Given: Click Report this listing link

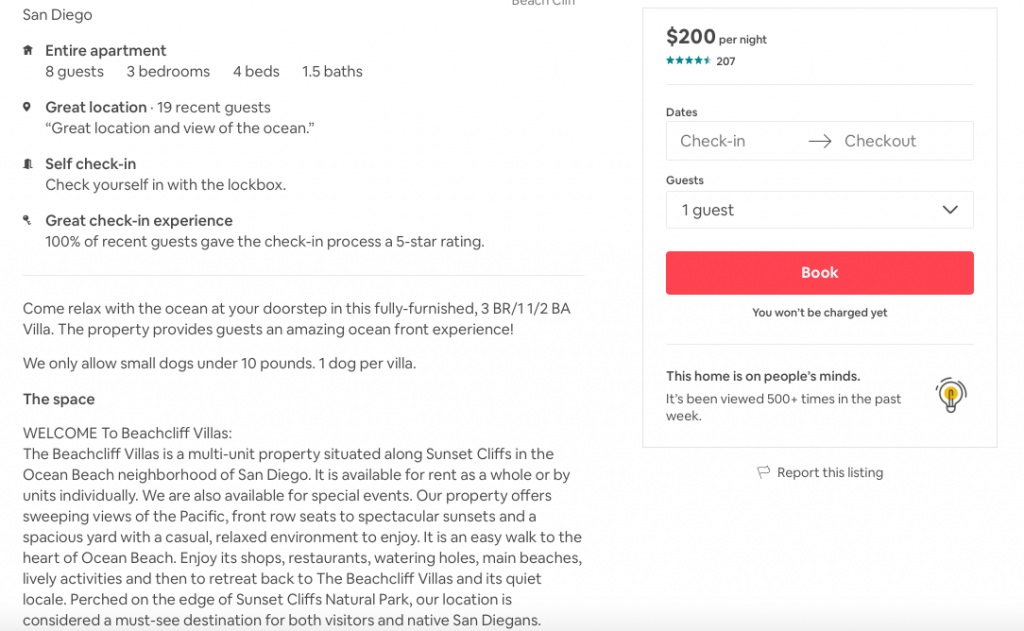Looking at the screenshot, I should [829, 472].
